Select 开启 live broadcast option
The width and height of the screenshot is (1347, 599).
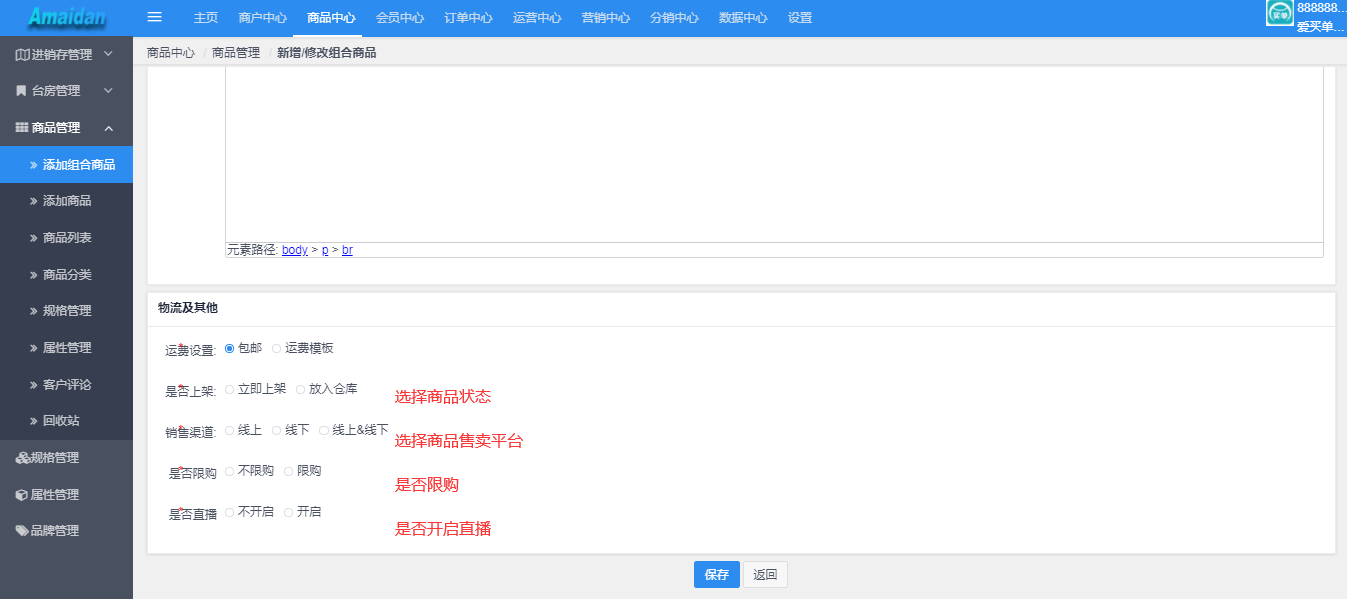289,512
